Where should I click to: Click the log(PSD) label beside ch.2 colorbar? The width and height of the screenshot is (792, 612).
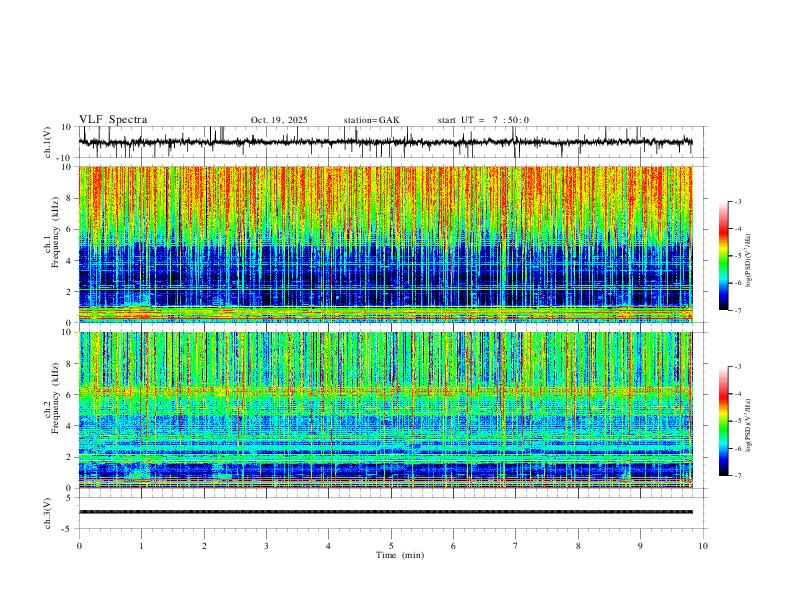point(749,425)
